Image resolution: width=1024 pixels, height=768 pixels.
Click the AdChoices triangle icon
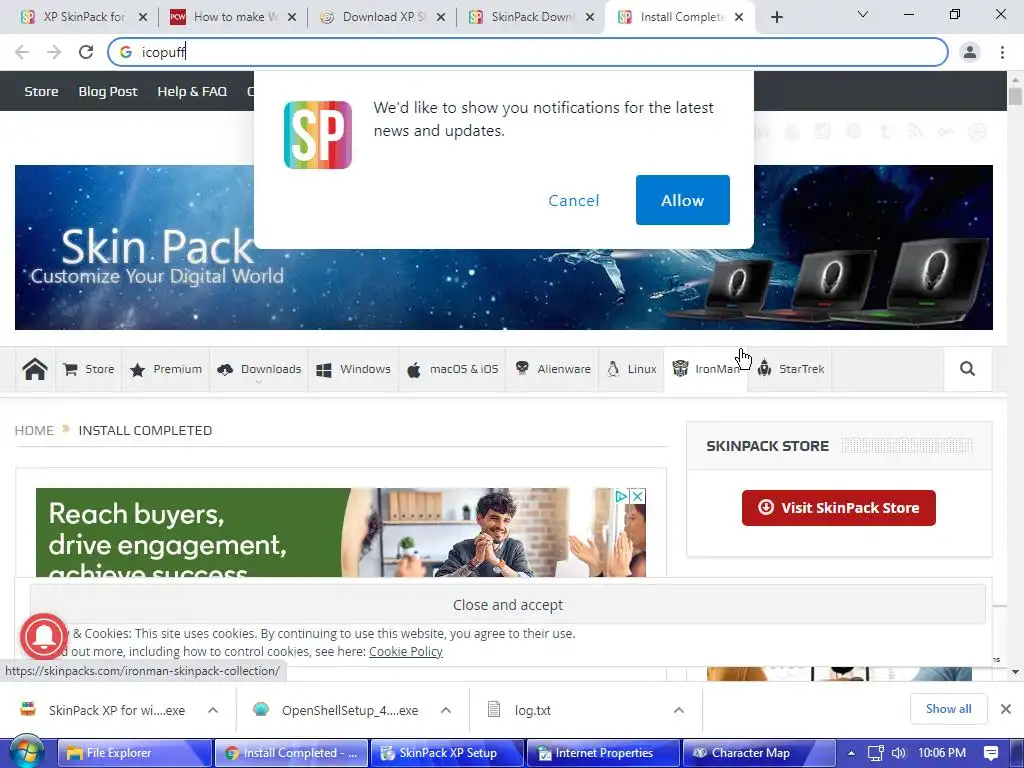click(x=622, y=496)
